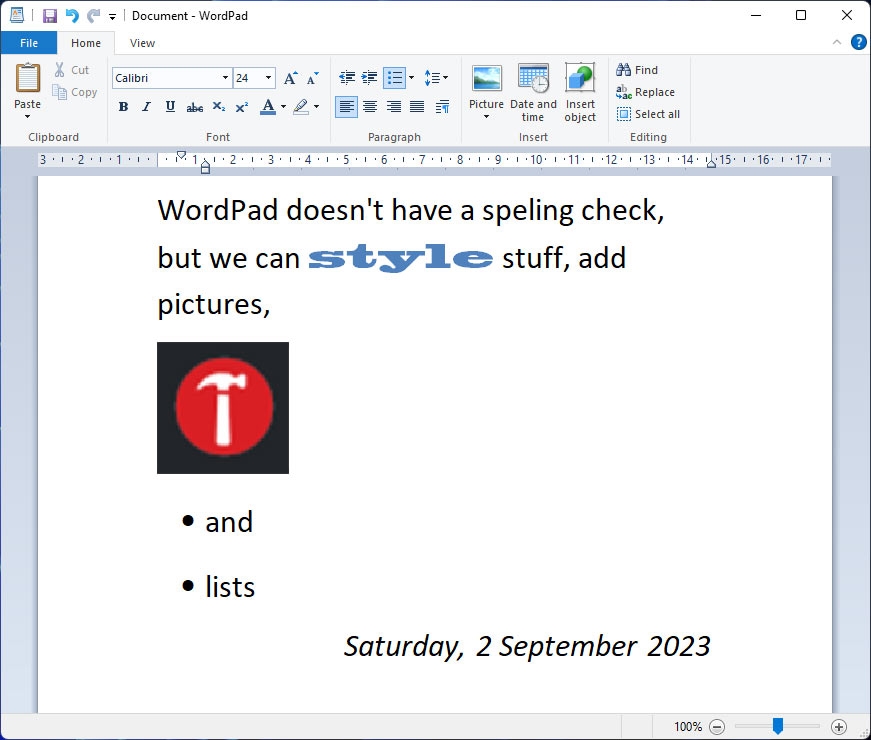Click the Grow font icon
The width and height of the screenshot is (871, 740).
click(290, 78)
